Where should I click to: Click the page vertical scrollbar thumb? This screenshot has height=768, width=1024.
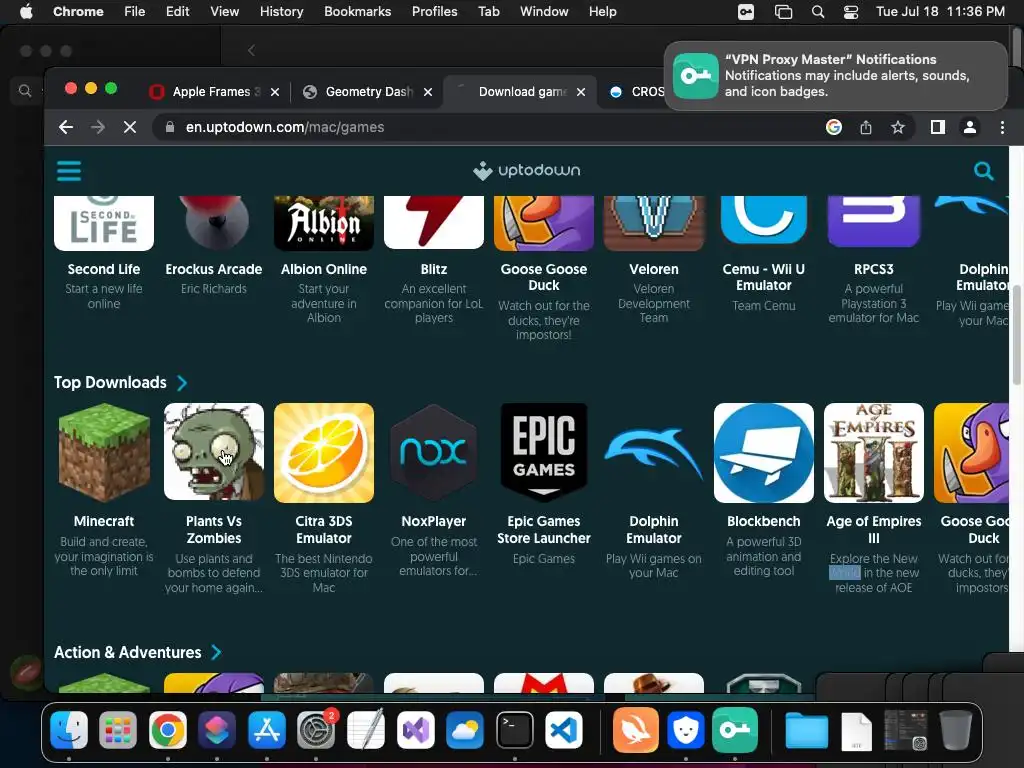click(x=1016, y=333)
